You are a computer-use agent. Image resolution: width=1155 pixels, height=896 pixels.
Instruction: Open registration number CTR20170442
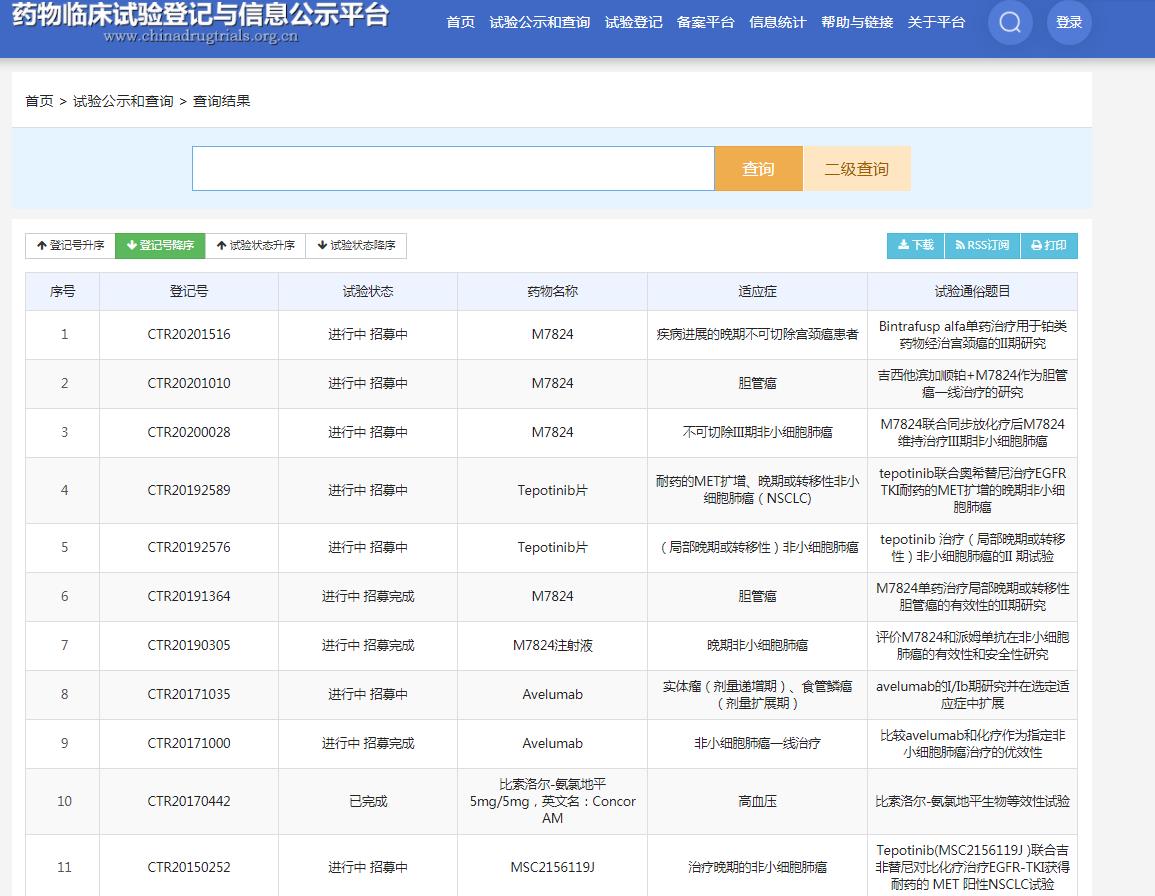(x=189, y=801)
